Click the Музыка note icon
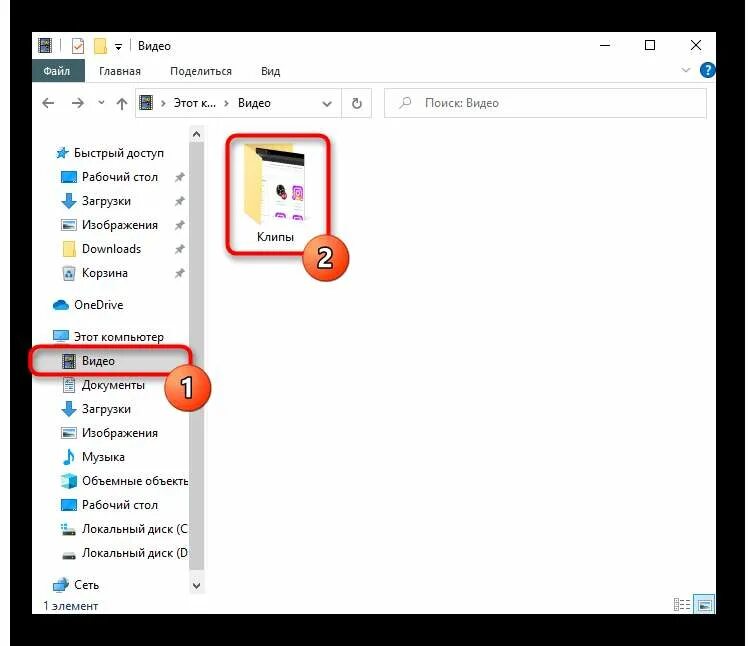Image resolution: width=748 pixels, height=646 pixels. point(69,457)
